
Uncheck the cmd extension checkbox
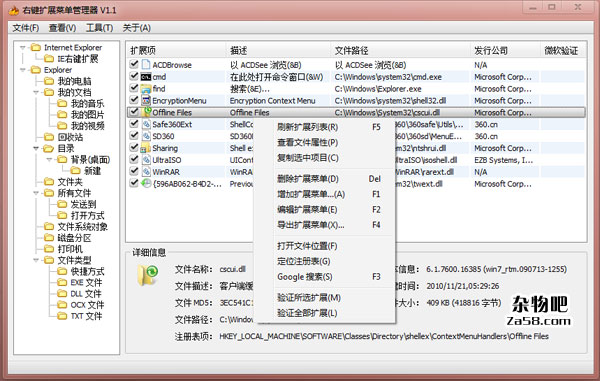134,76
